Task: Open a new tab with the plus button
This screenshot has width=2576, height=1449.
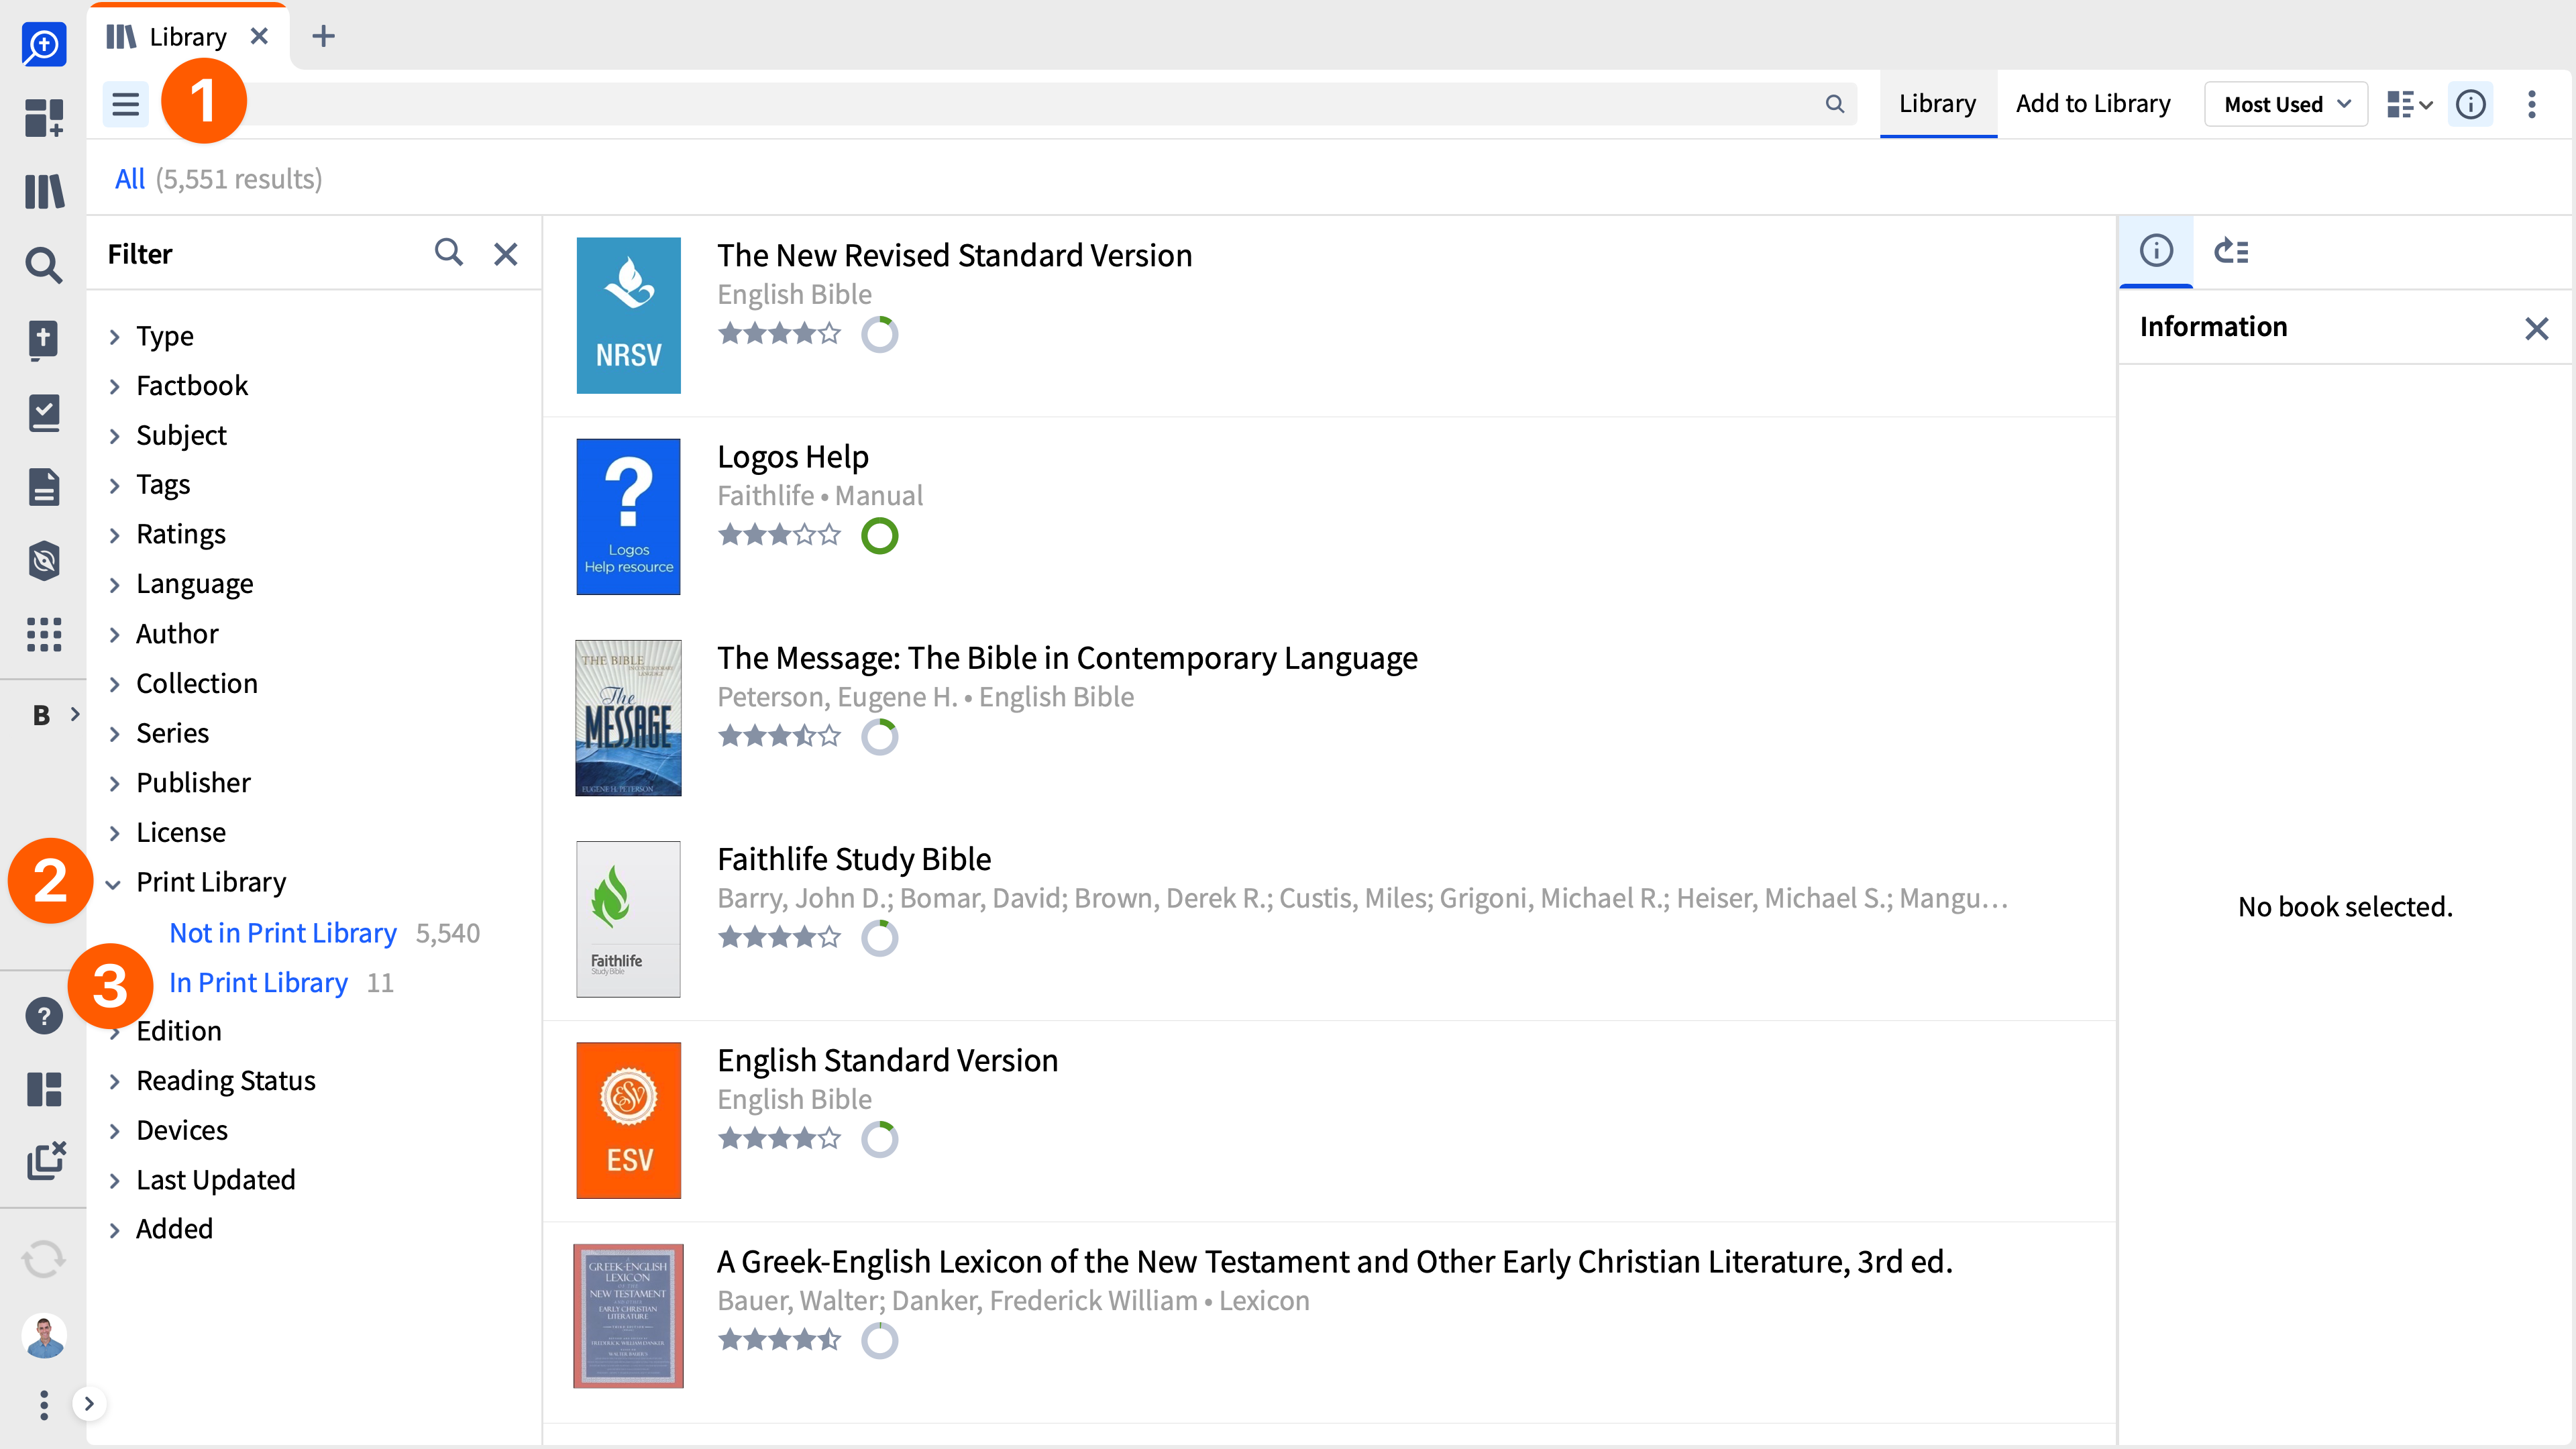Action: point(323,37)
